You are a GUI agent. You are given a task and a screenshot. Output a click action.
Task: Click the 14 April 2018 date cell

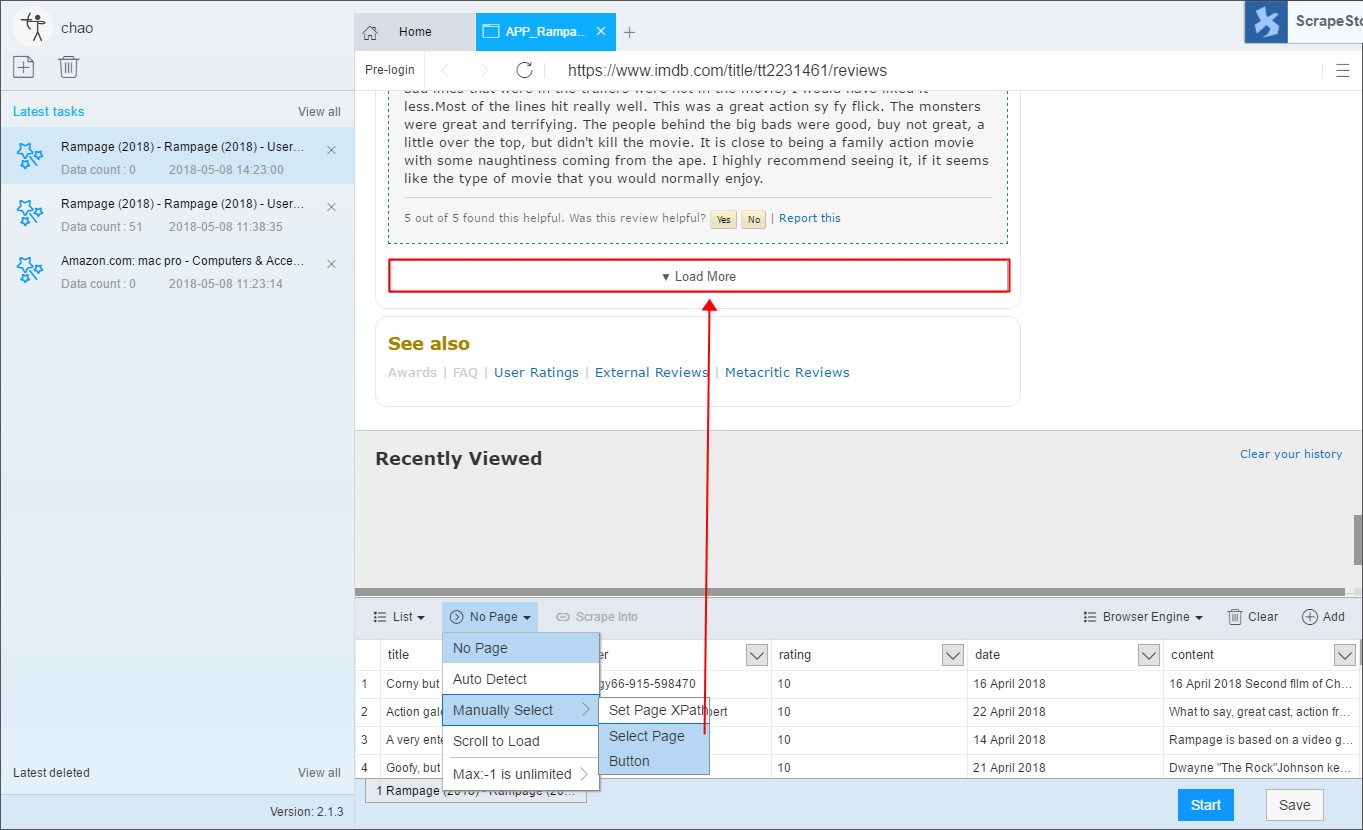click(1065, 740)
